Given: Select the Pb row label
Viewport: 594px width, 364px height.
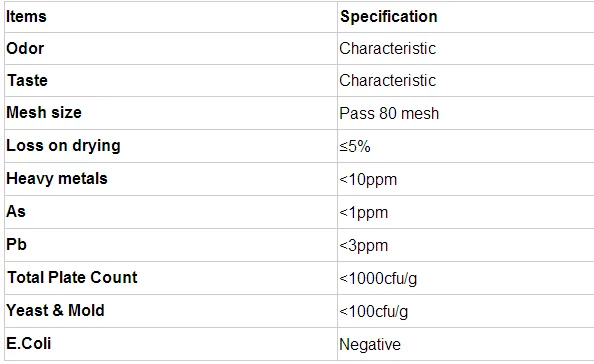Looking at the screenshot, I should coord(16,244).
